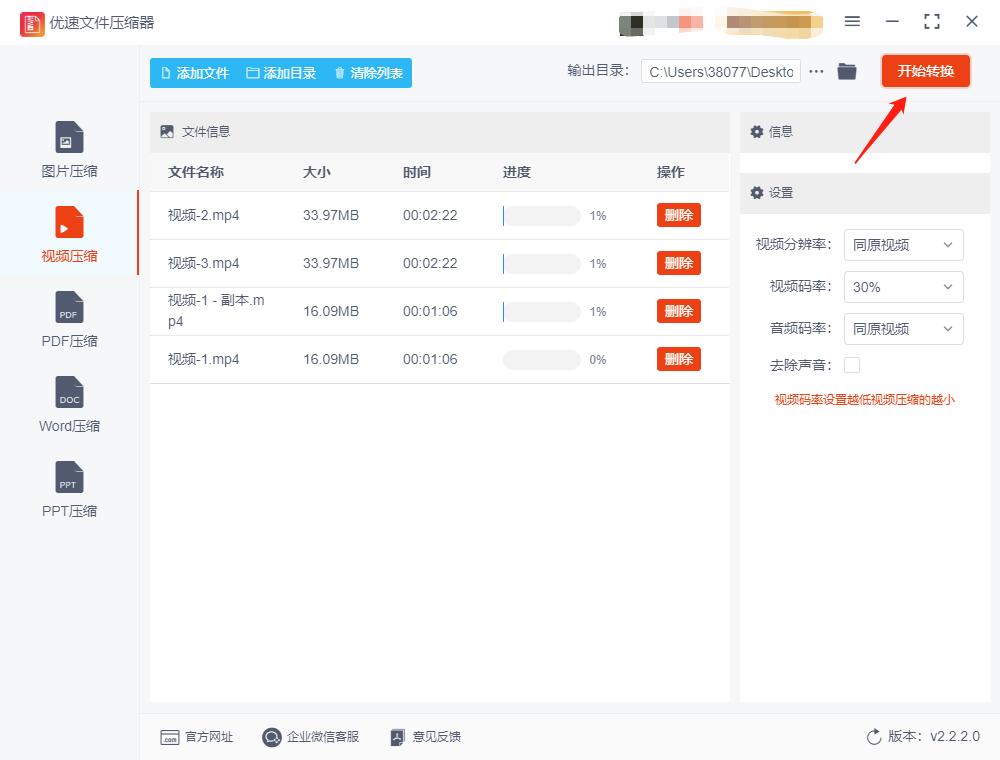This screenshot has height=760, width=1000.
Task: Switch to 图片压缩 image compression mode
Action: (x=68, y=148)
